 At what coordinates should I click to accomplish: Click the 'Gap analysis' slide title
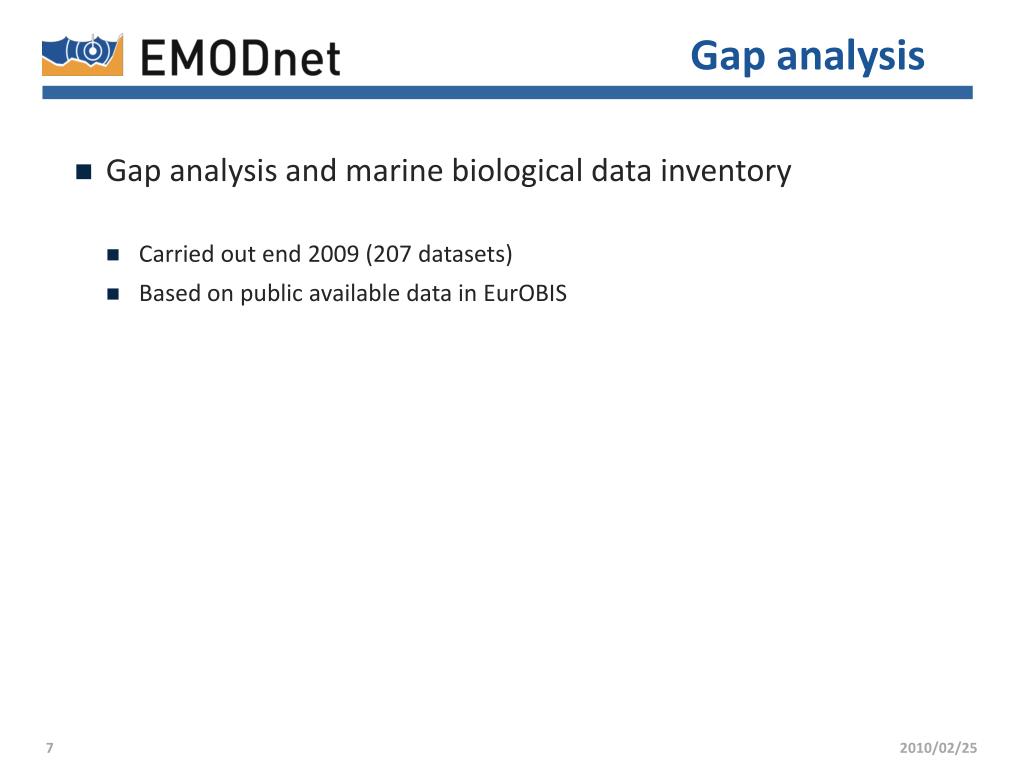pyautogui.click(x=808, y=57)
